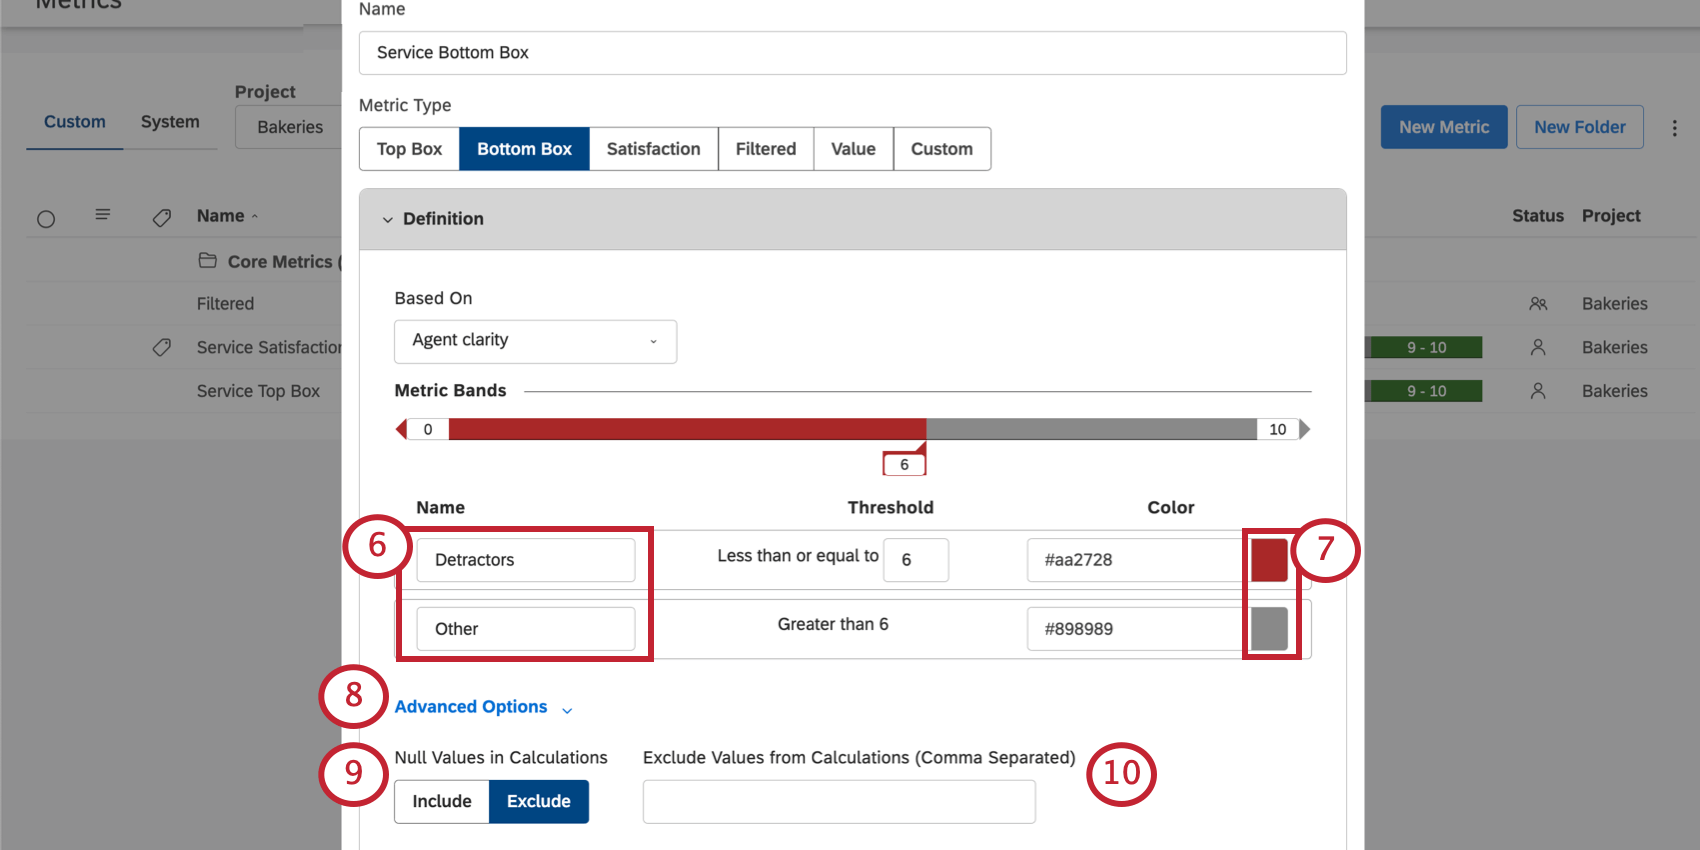The image size is (1700, 850).
Task: Toggle the select-all circle in table header
Action: (x=46, y=219)
